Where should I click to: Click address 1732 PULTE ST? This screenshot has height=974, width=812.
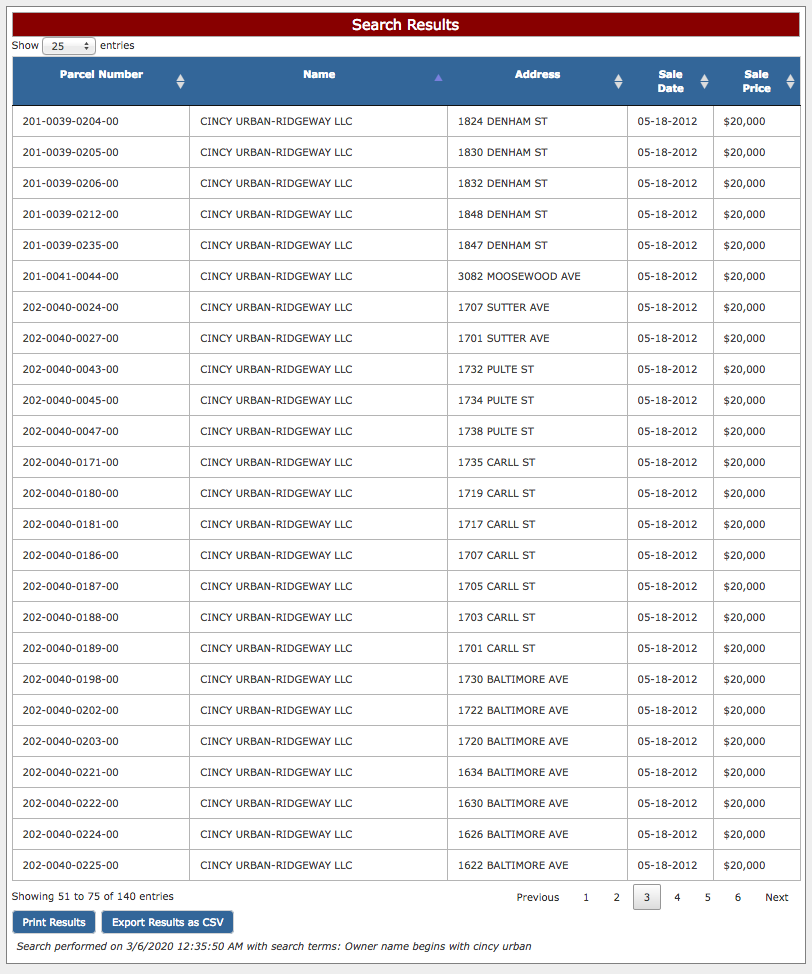pos(496,370)
